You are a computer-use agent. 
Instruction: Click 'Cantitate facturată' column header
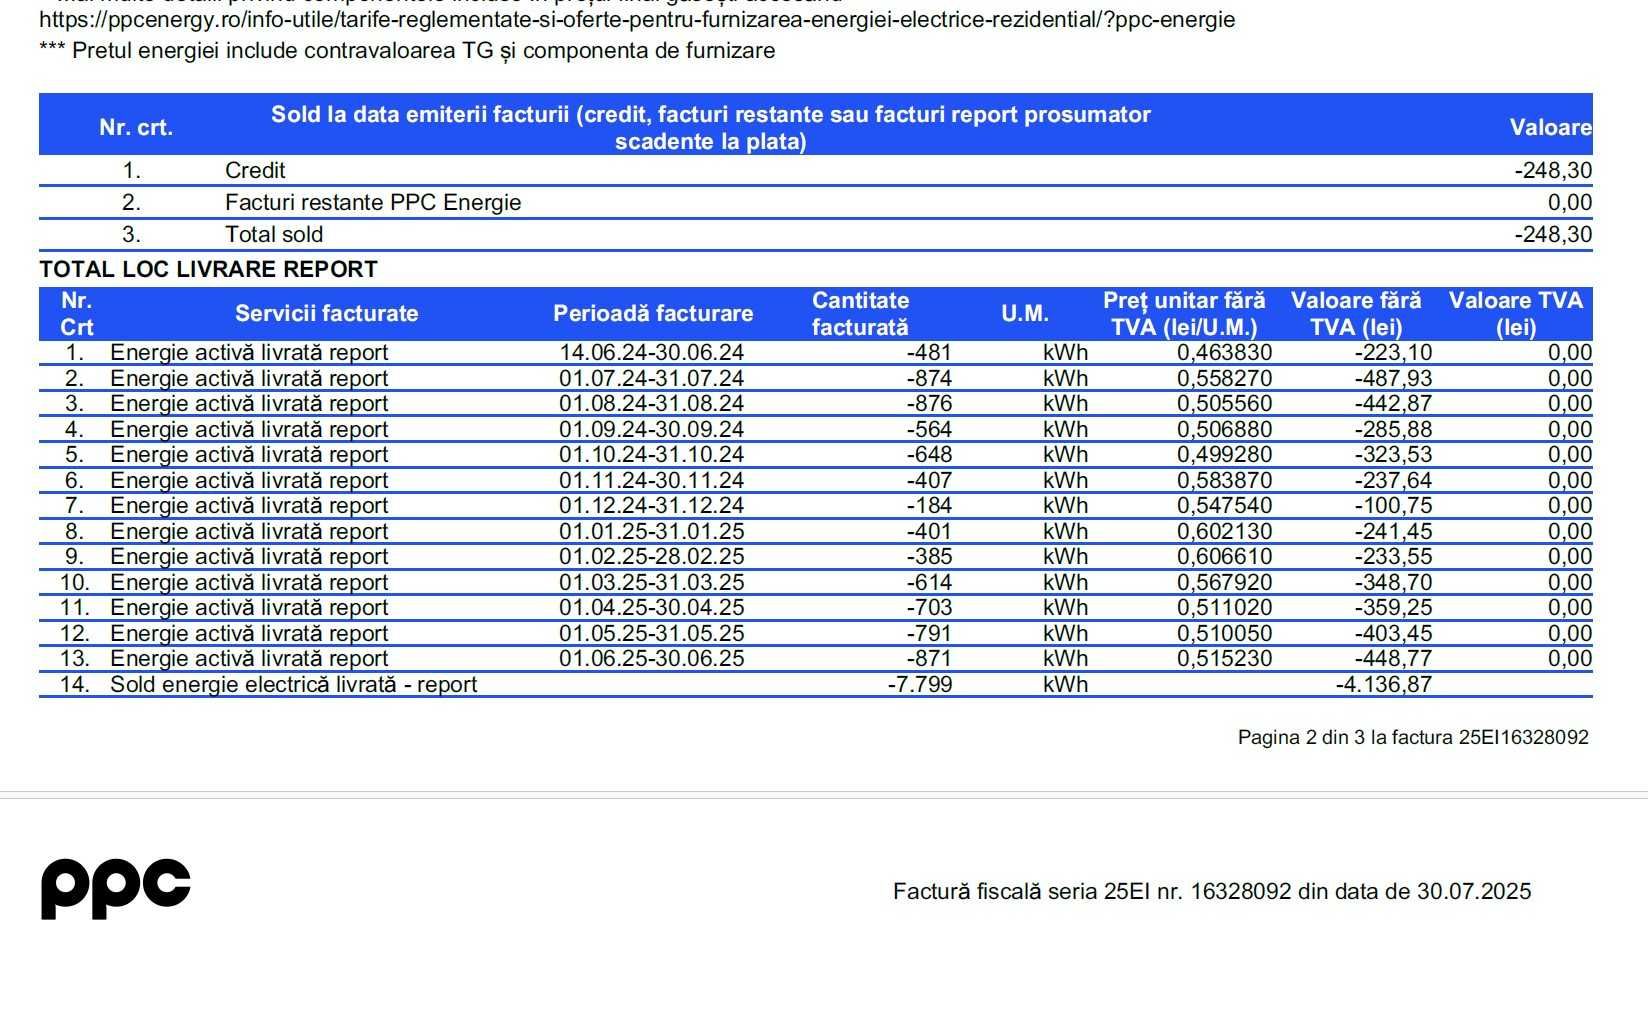coord(861,314)
